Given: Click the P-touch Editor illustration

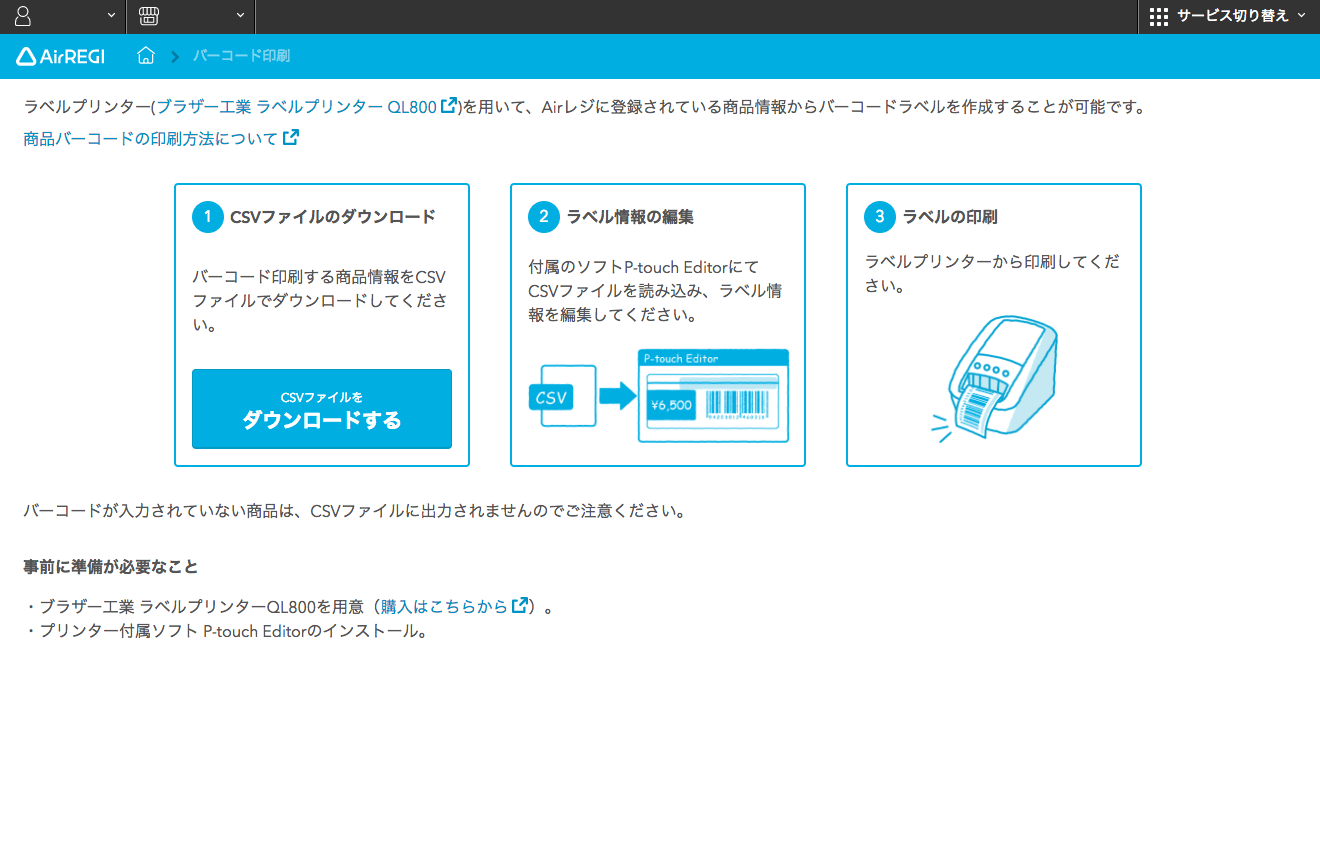Looking at the screenshot, I should (x=658, y=396).
